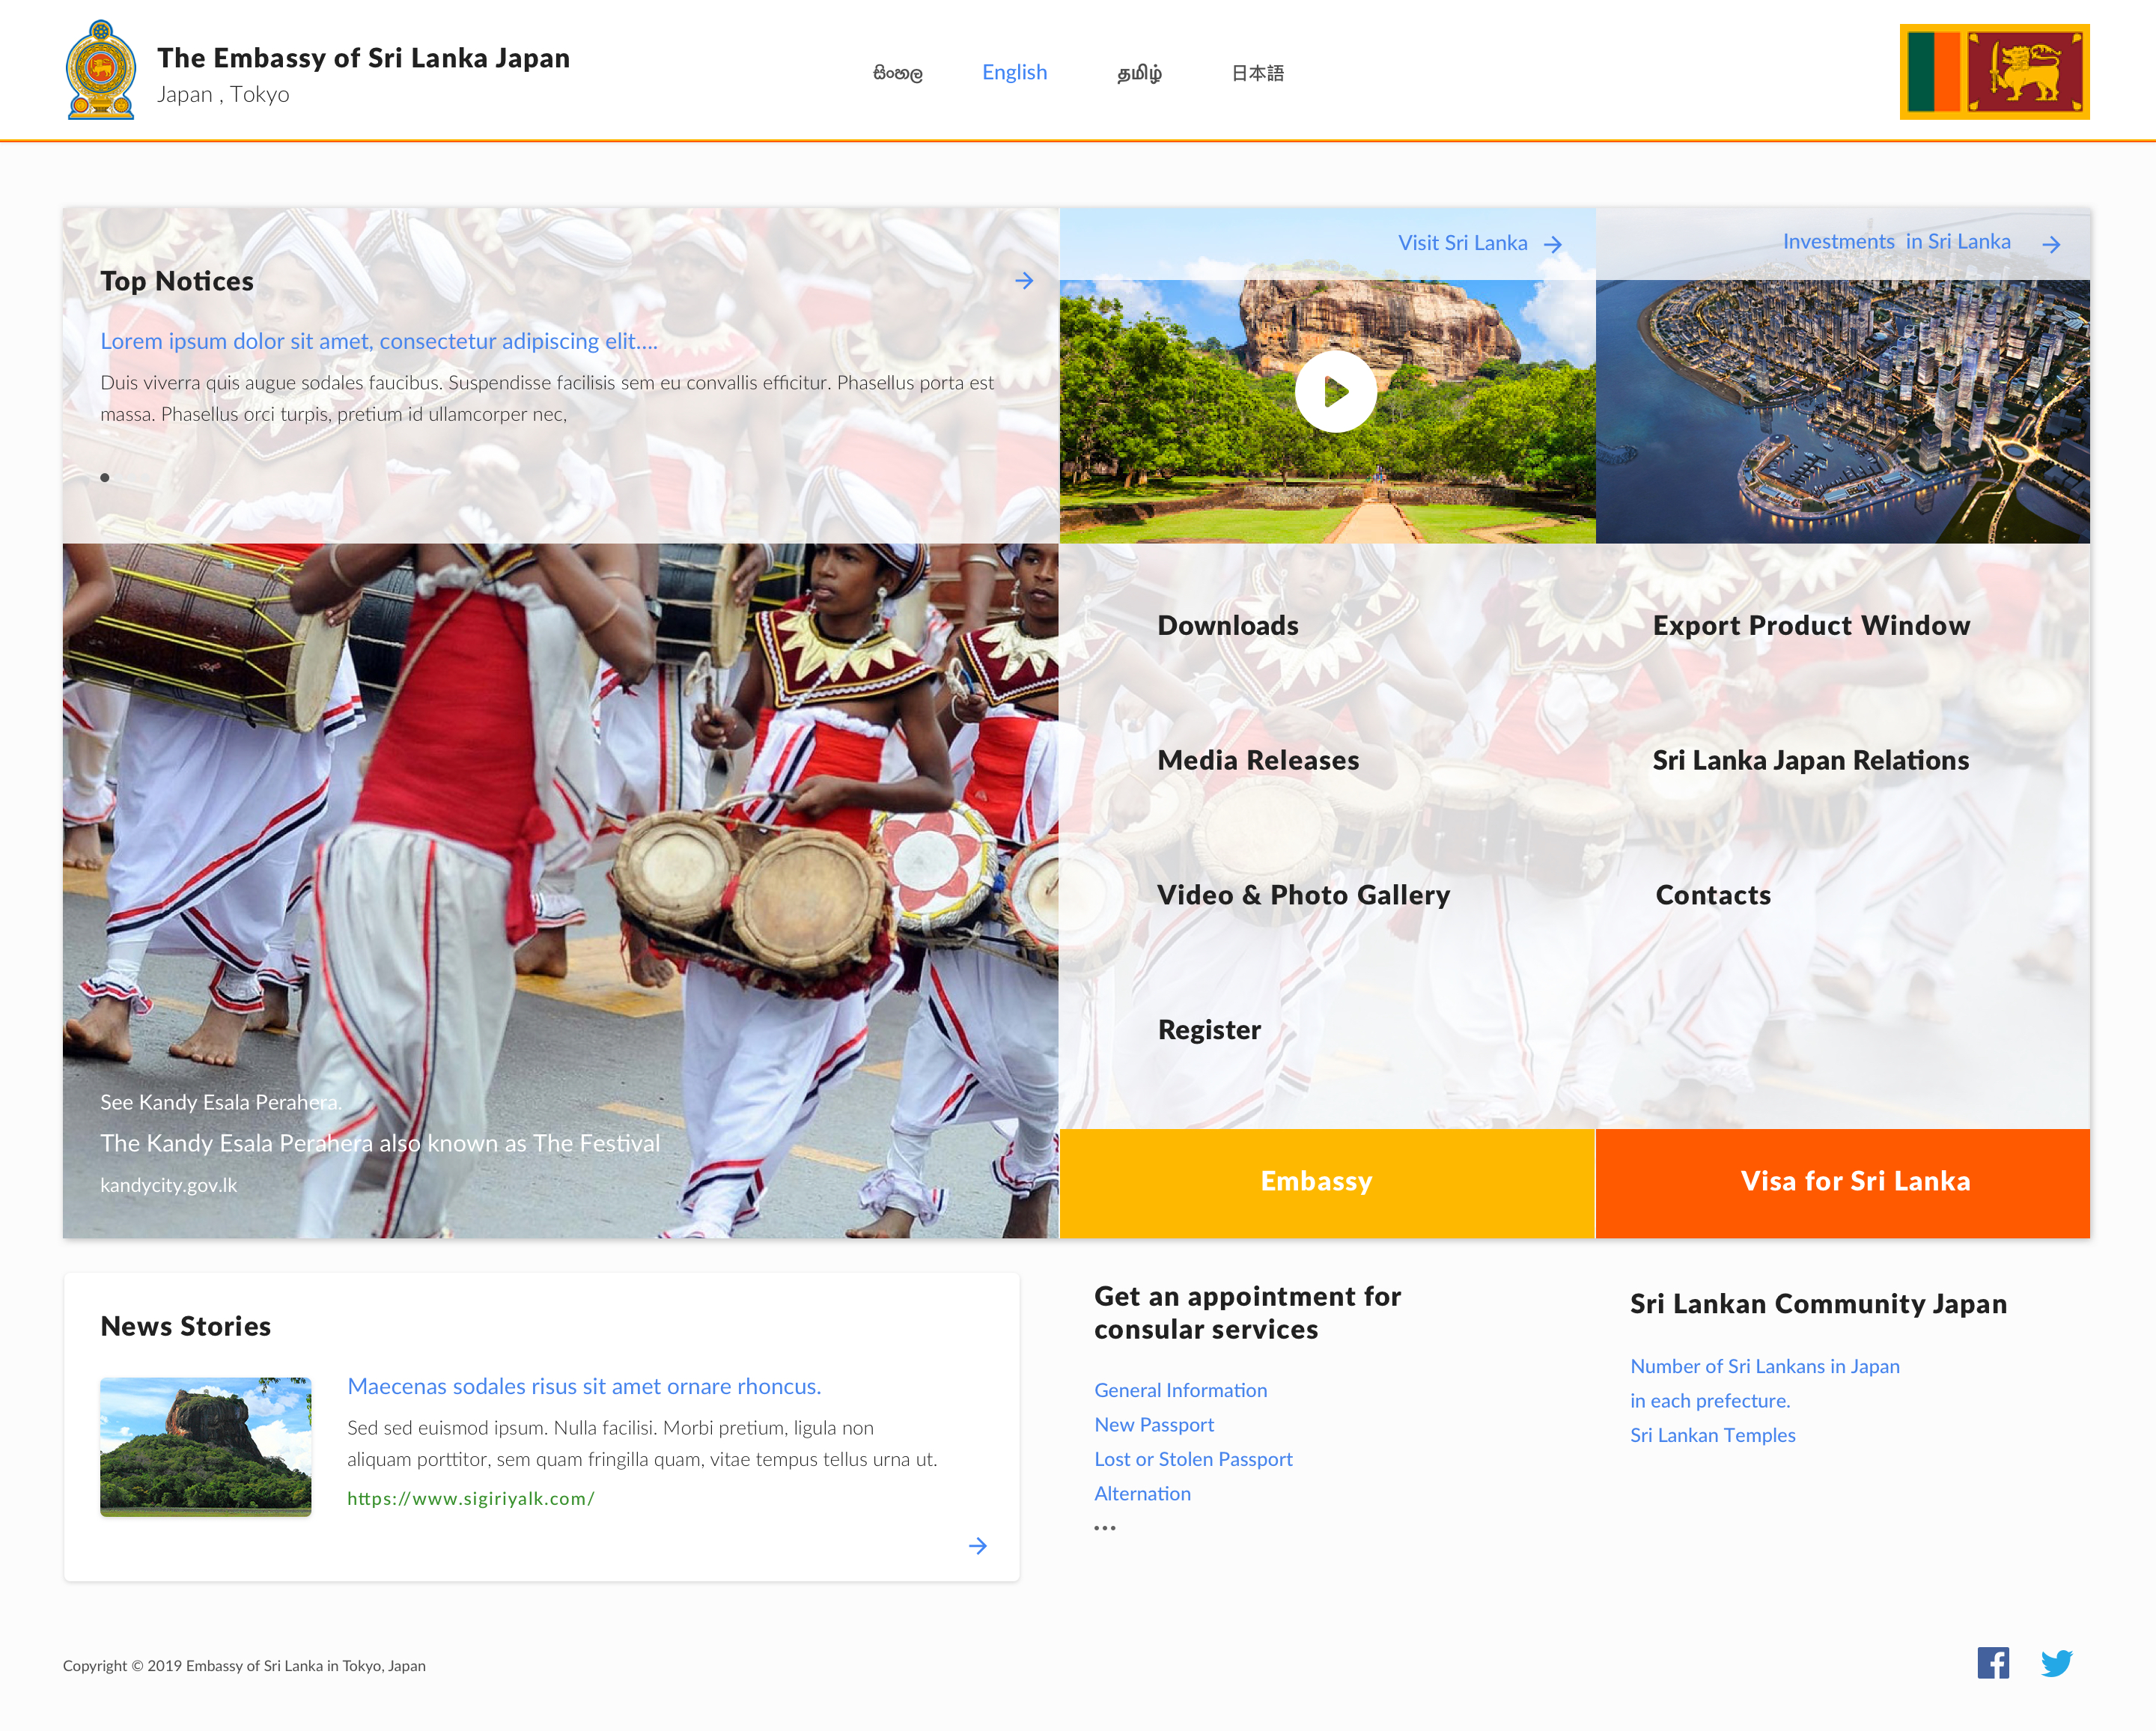Click the arrow beside Top Notices

1024,281
